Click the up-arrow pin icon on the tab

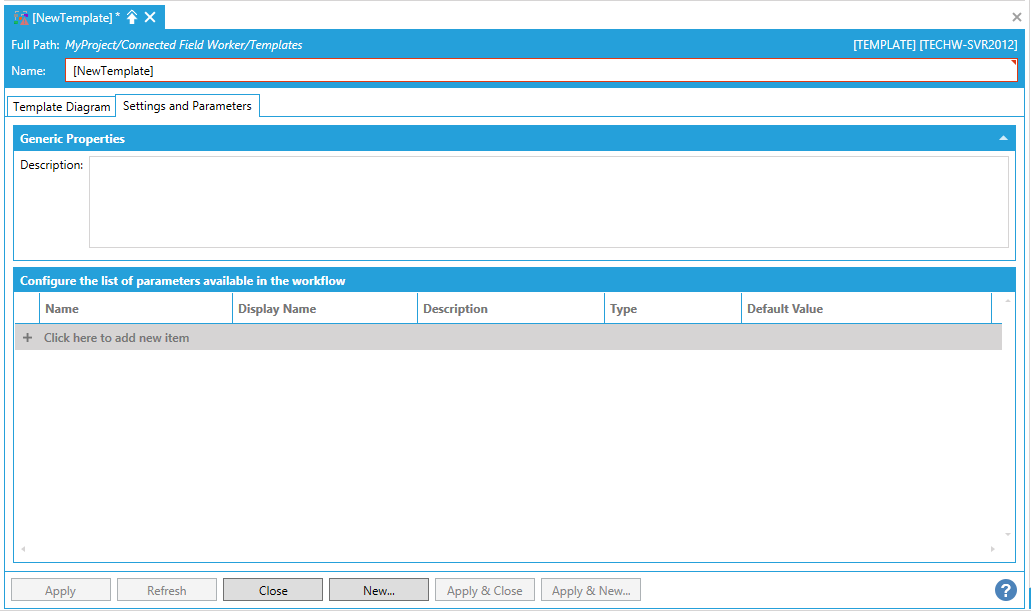(x=132, y=17)
